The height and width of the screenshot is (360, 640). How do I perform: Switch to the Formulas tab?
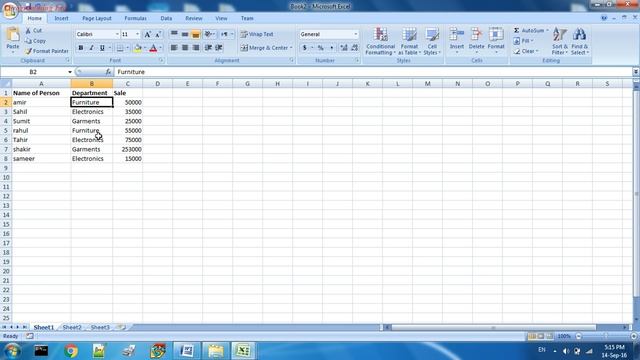click(135, 18)
